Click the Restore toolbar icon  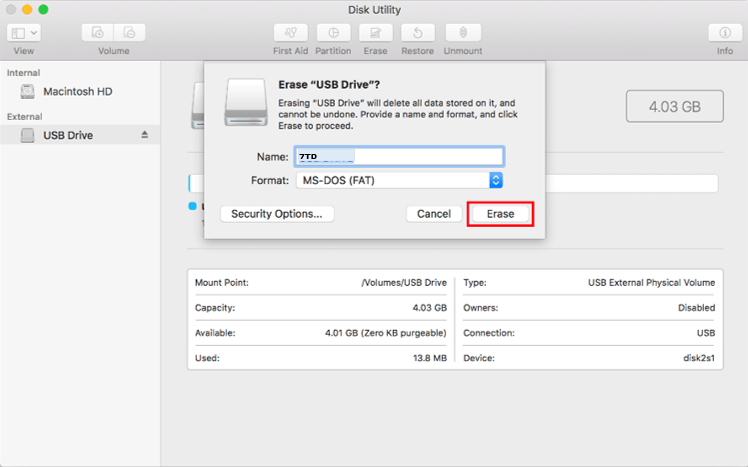coord(417,33)
